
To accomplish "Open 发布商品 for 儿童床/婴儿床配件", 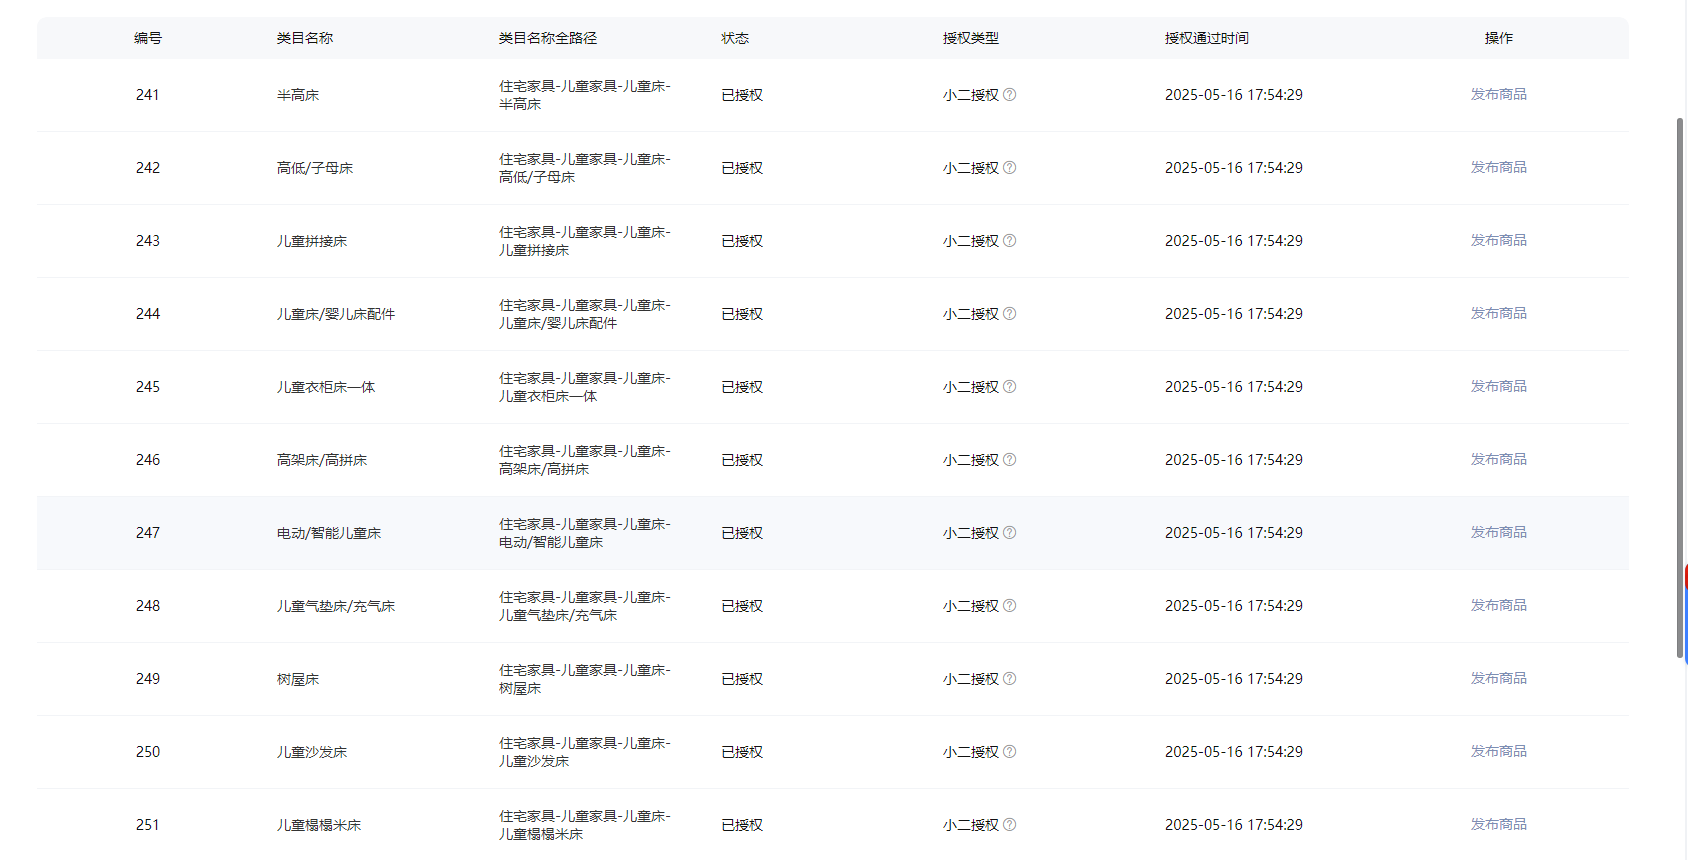I will tap(1498, 313).
